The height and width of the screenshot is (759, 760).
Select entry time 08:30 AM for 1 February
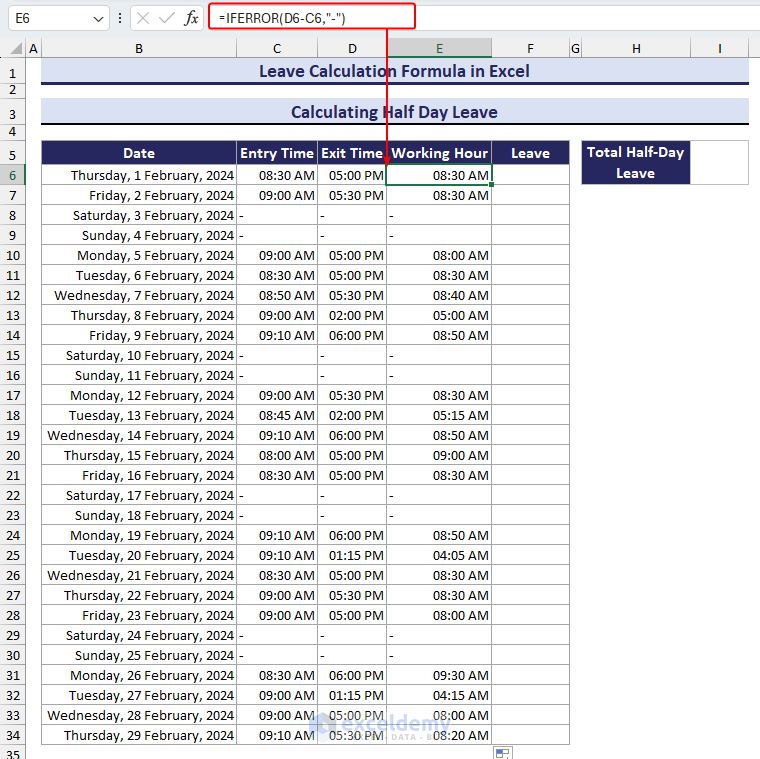click(x=277, y=175)
